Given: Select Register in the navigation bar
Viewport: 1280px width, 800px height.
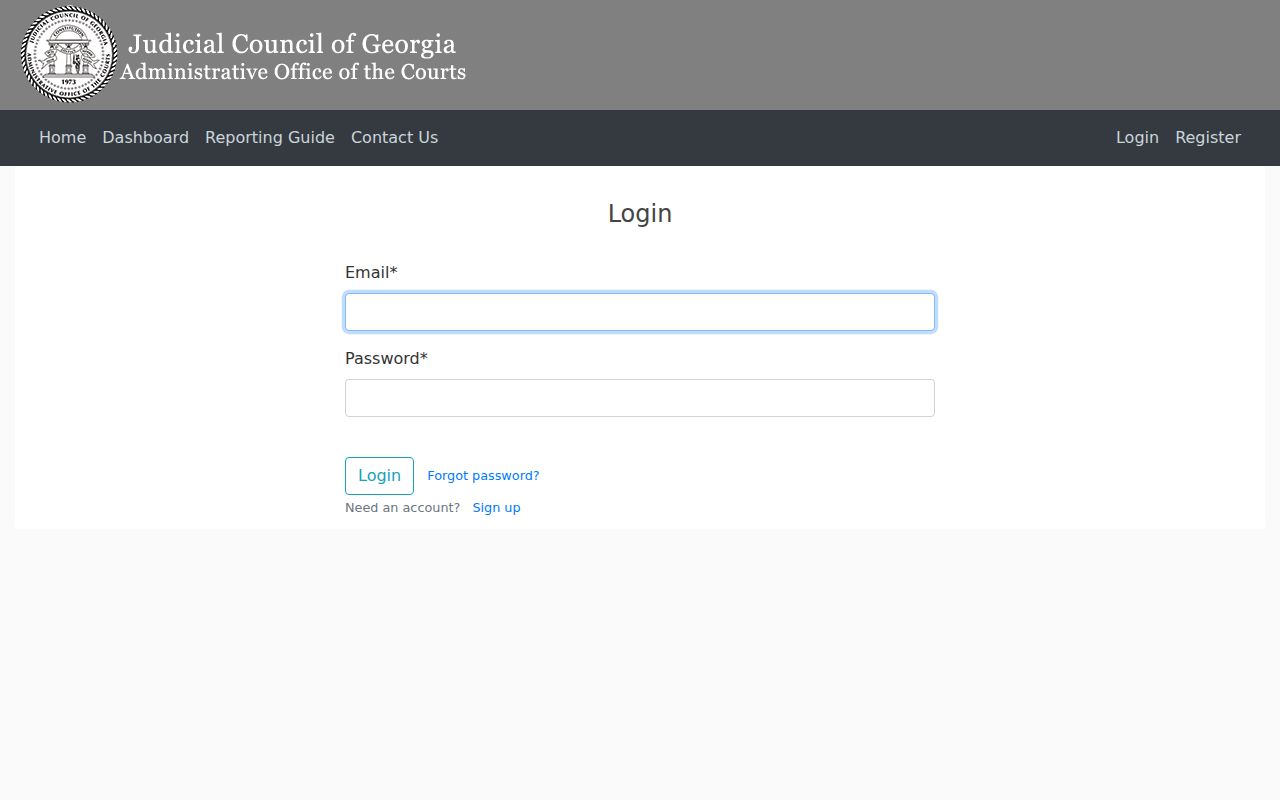Looking at the screenshot, I should click(1208, 138).
